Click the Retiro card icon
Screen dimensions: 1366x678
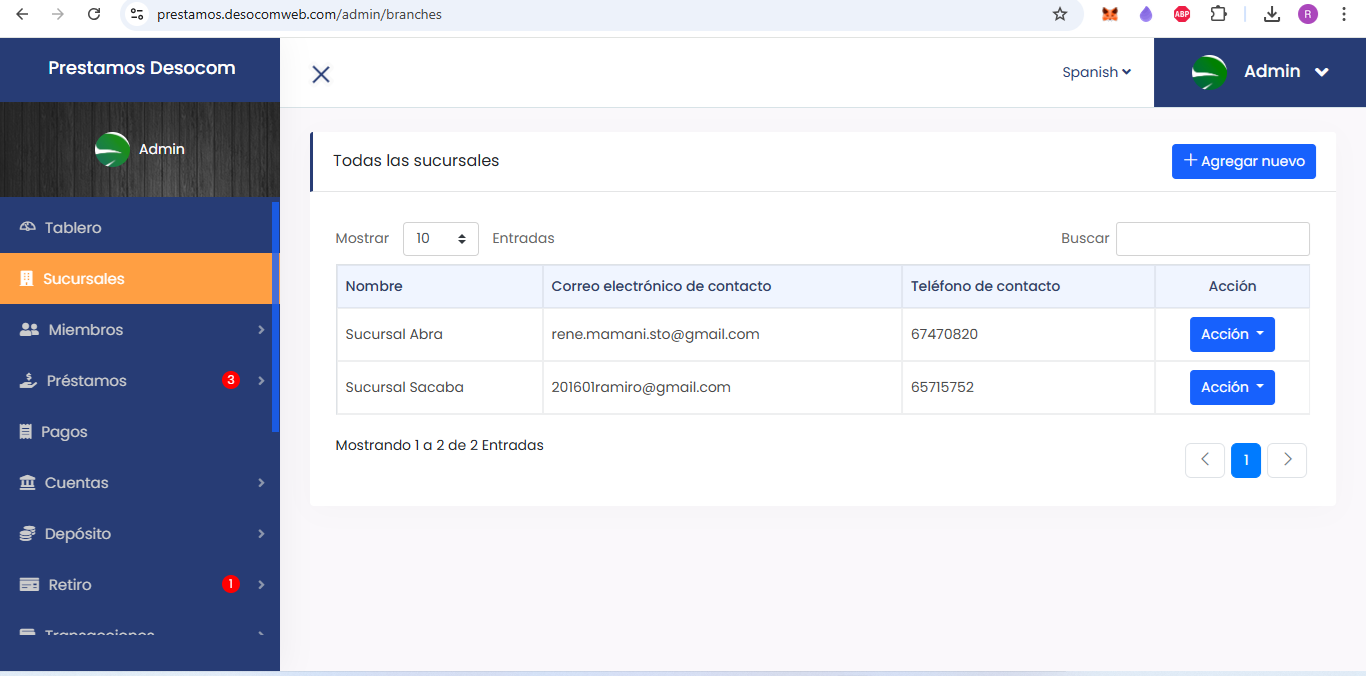click(x=30, y=585)
